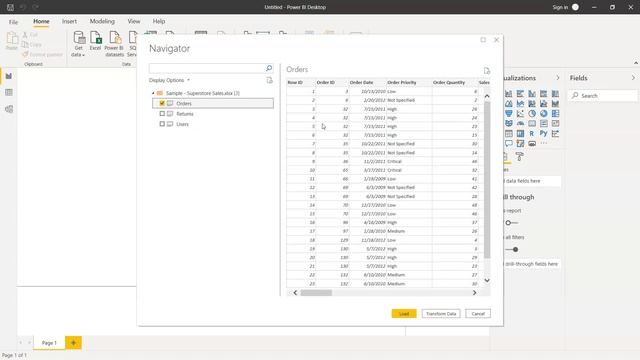Toggle the Cross-report drill through switch
Image resolution: width=640 pixels, height=360 pixels.
[511, 223]
